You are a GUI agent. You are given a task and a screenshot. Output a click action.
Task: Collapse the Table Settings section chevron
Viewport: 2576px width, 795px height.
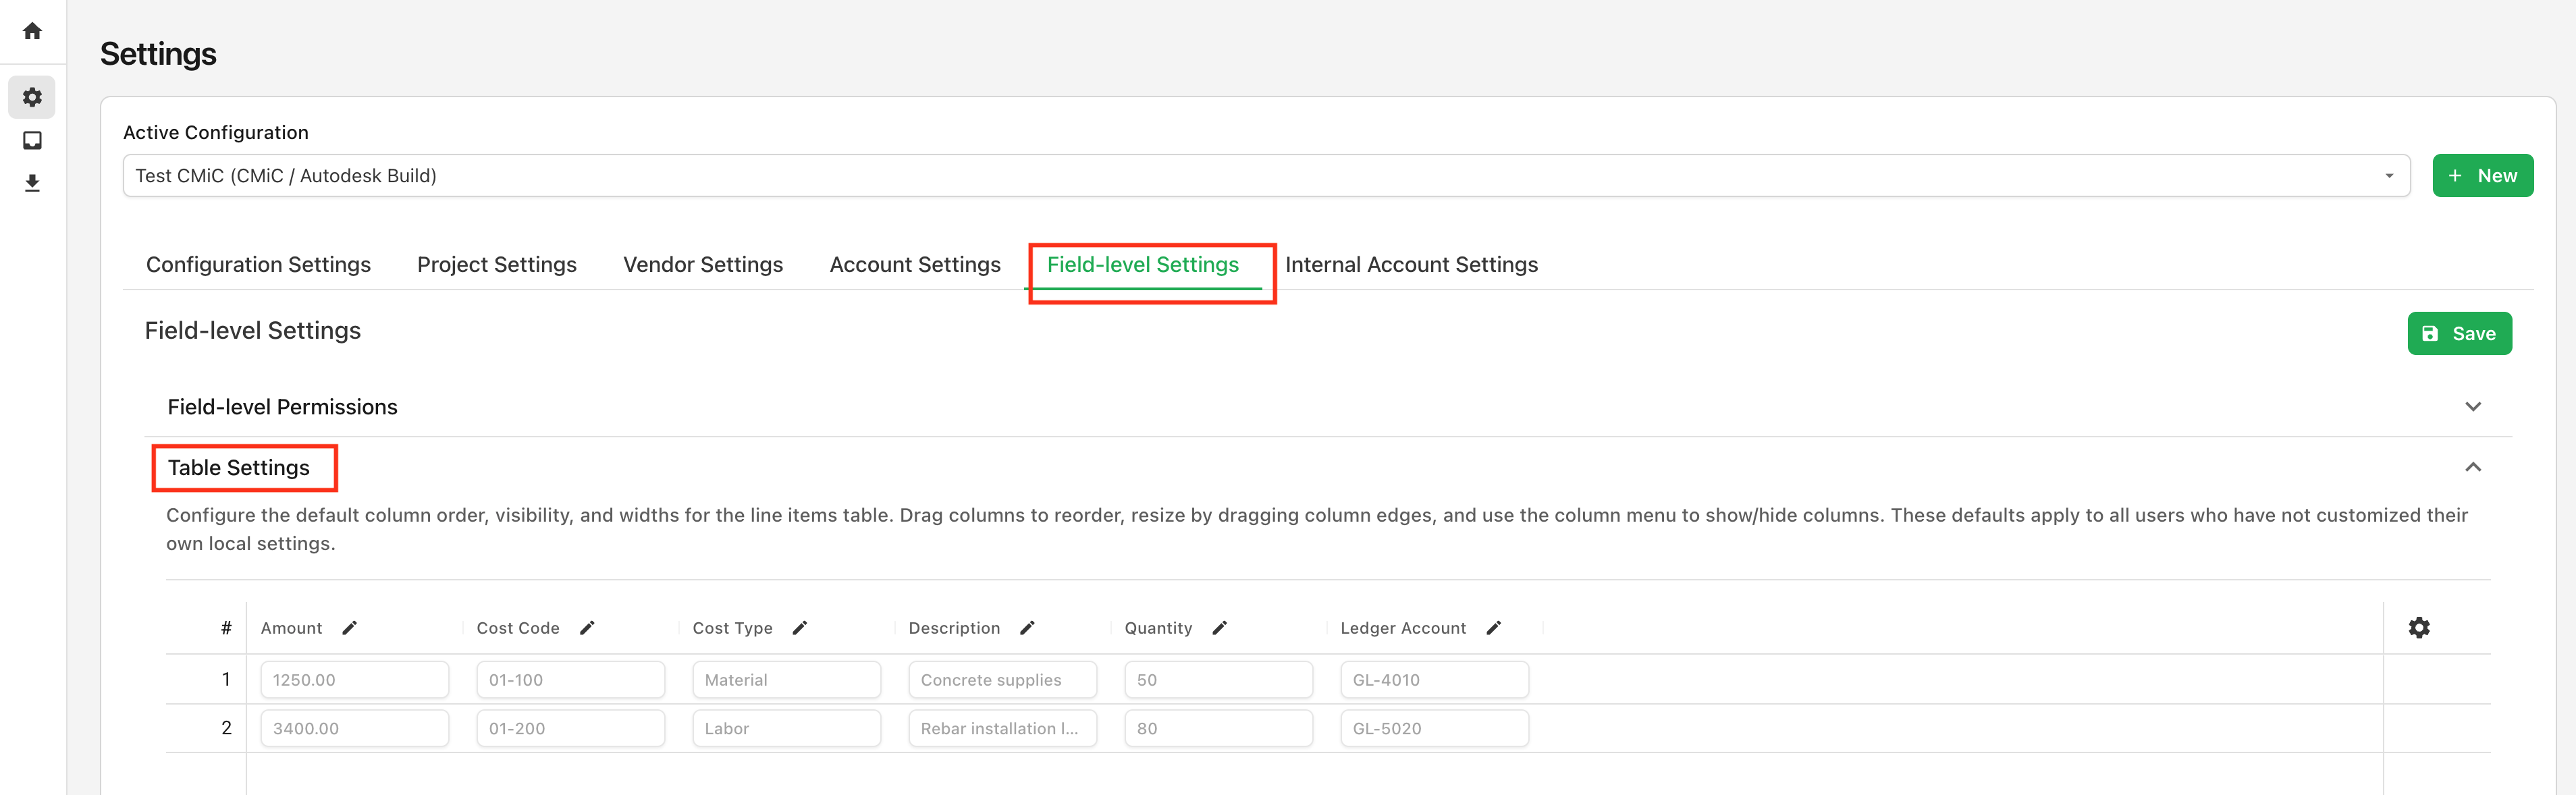coord(2472,467)
